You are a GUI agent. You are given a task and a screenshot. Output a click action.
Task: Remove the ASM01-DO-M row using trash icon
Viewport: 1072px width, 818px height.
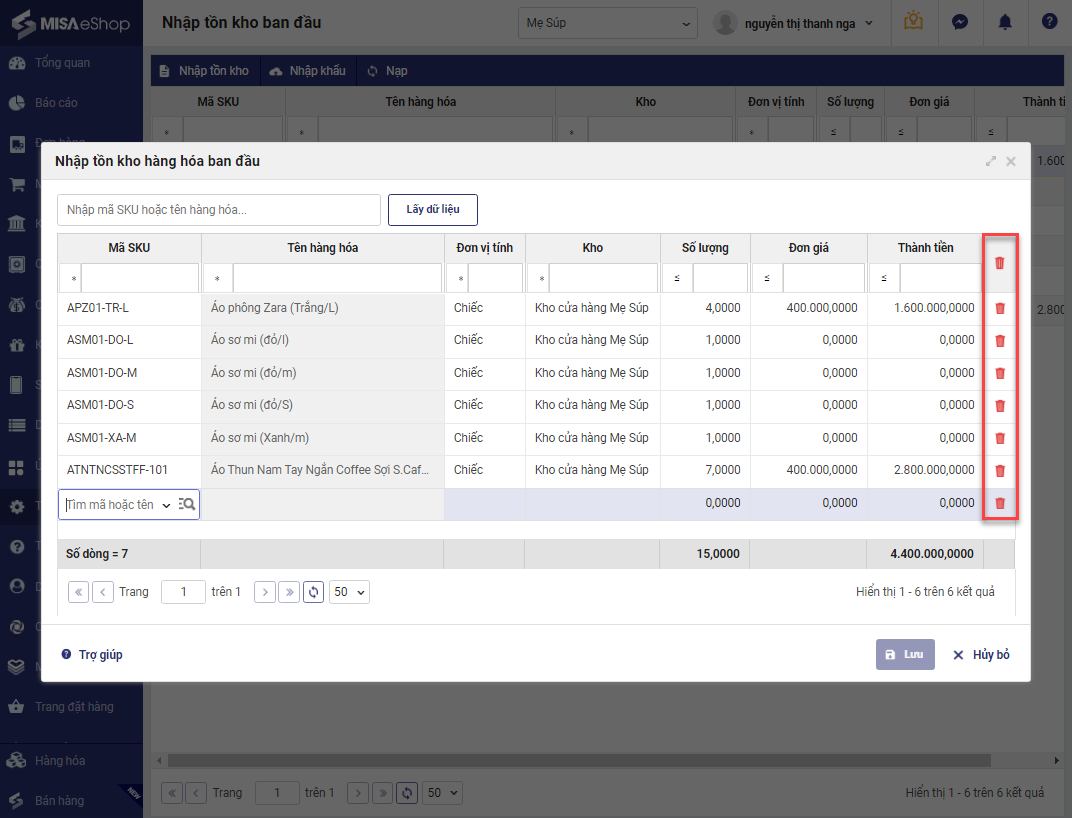999,373
